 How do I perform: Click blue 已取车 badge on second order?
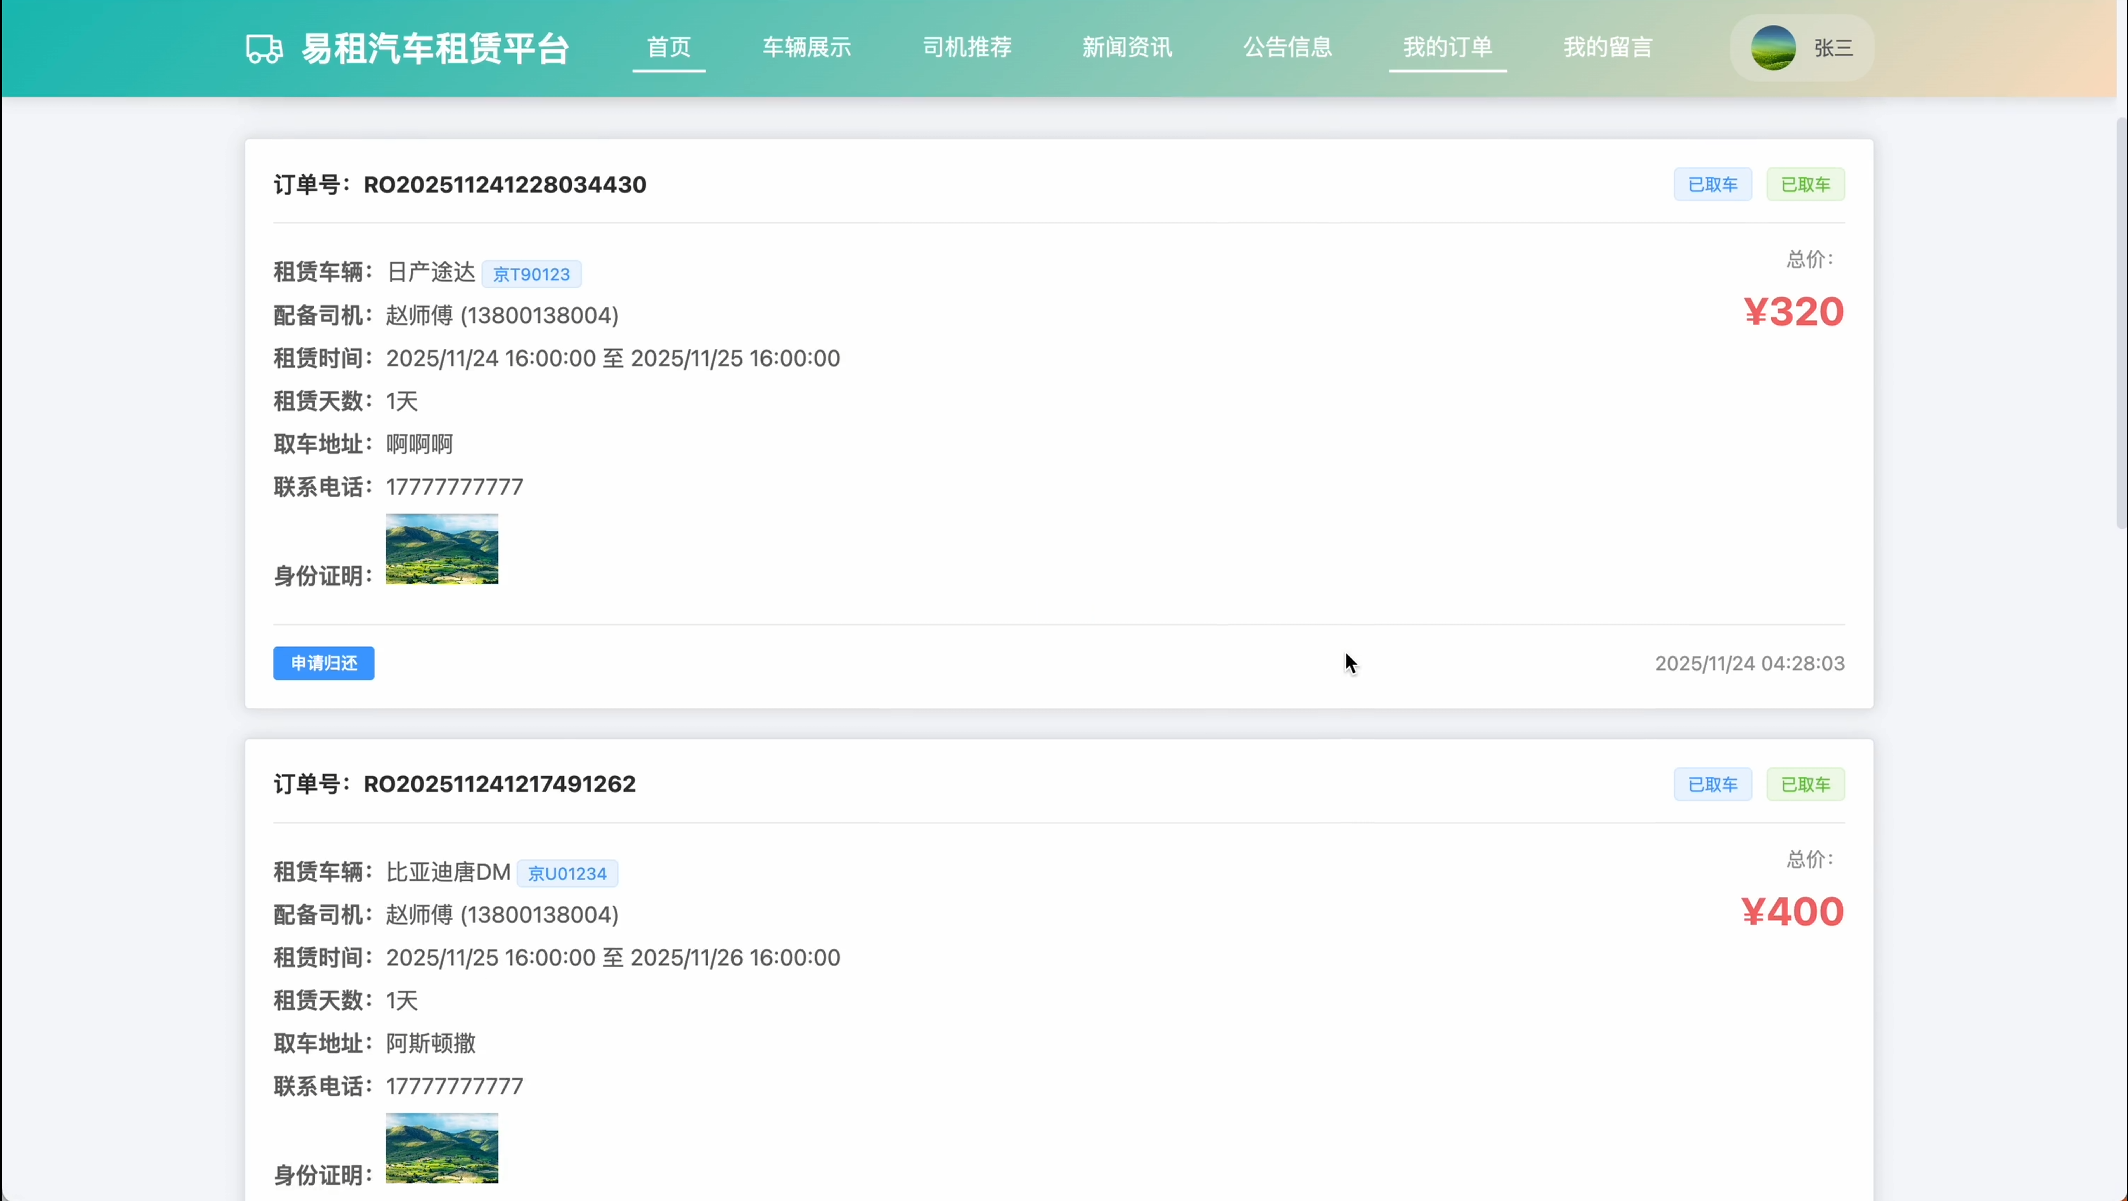coord(1712,784)
